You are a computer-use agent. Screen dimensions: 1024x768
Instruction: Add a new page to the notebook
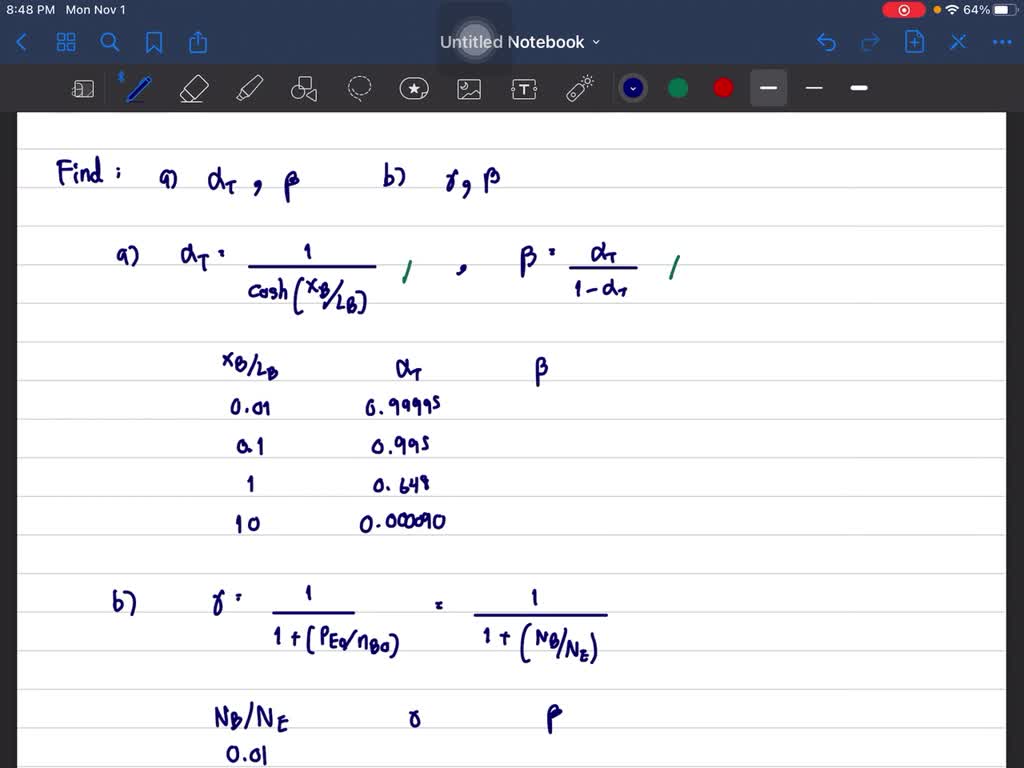click(914, 42)
